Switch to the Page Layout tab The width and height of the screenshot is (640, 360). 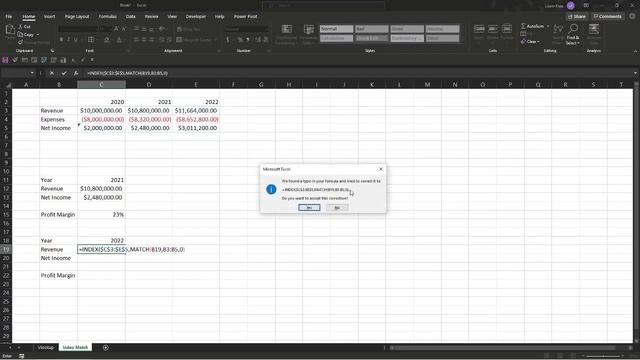click(77, 16)
